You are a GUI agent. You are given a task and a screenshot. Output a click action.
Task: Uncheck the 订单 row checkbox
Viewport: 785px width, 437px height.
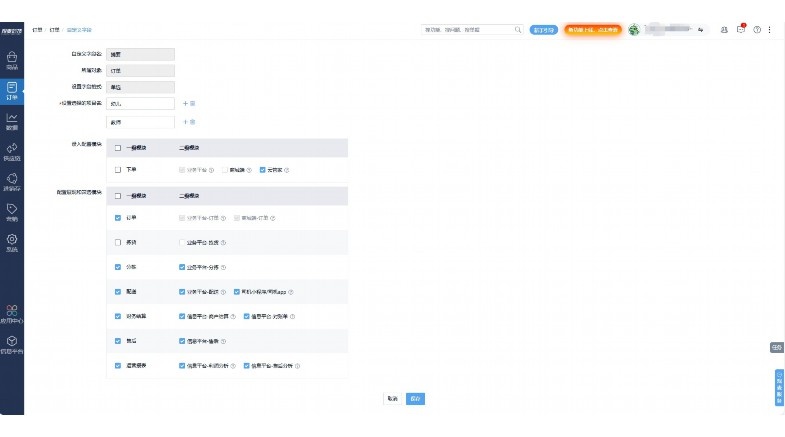tap(118, 218)
